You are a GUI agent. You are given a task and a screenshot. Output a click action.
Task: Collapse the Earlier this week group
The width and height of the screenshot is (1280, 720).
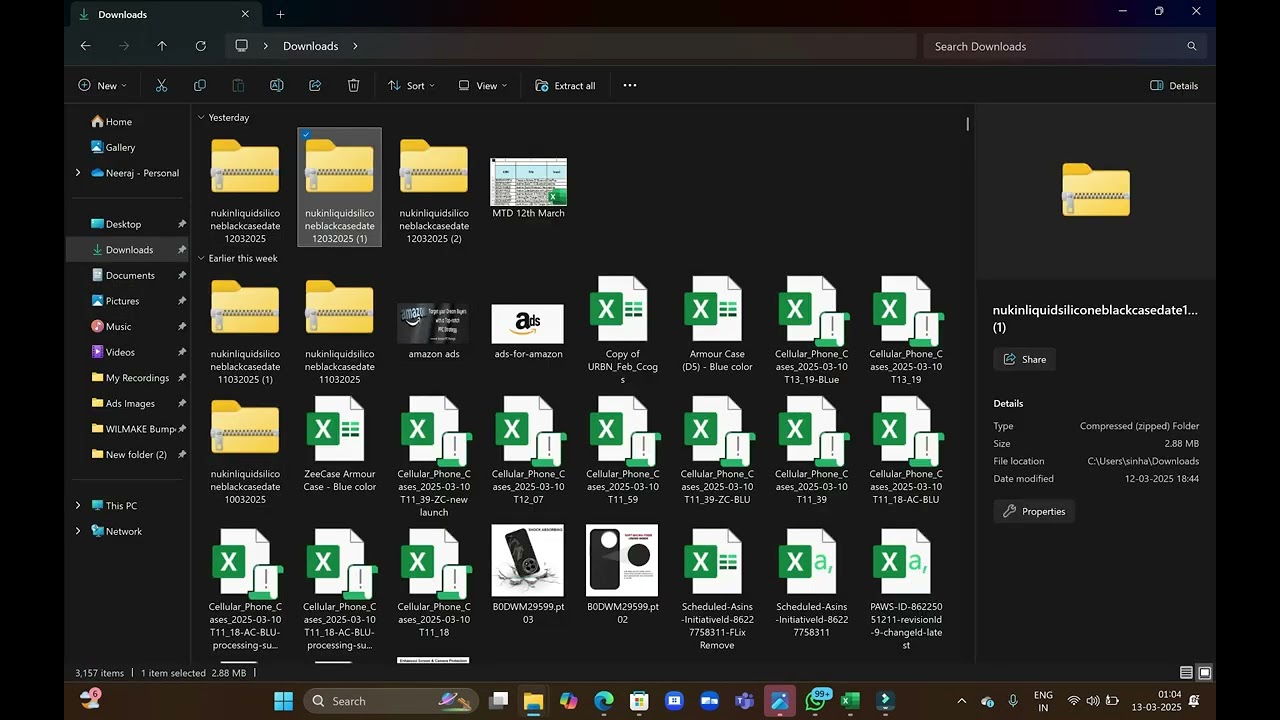point(201,259)
